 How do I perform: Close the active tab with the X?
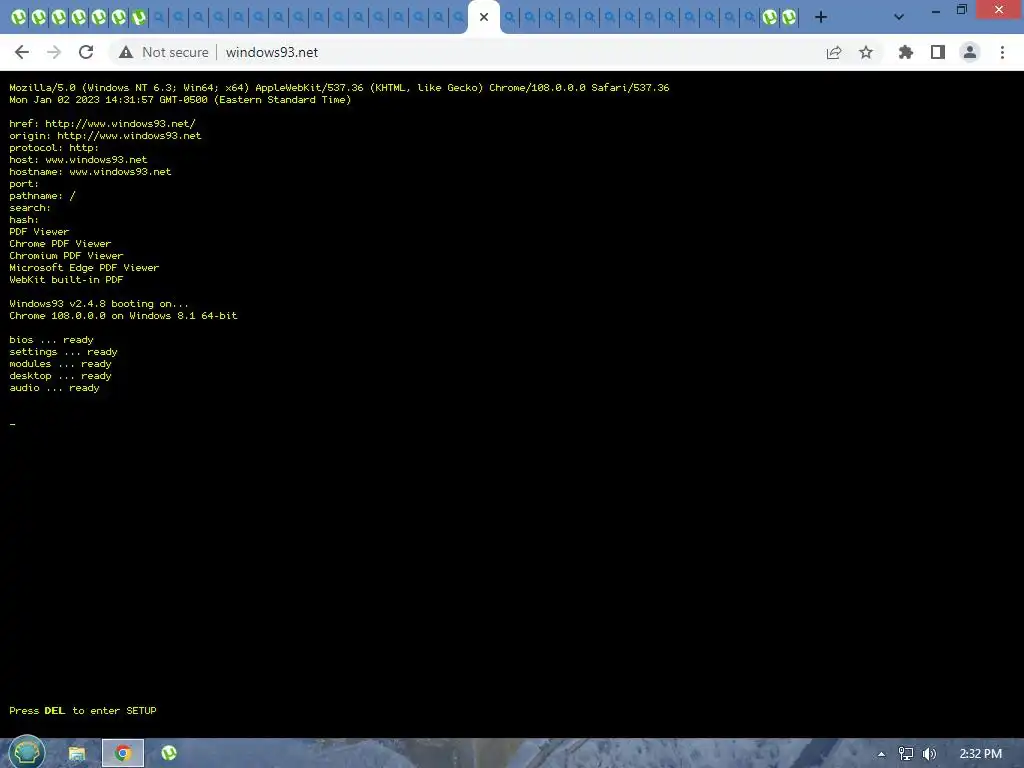point(484,17)
